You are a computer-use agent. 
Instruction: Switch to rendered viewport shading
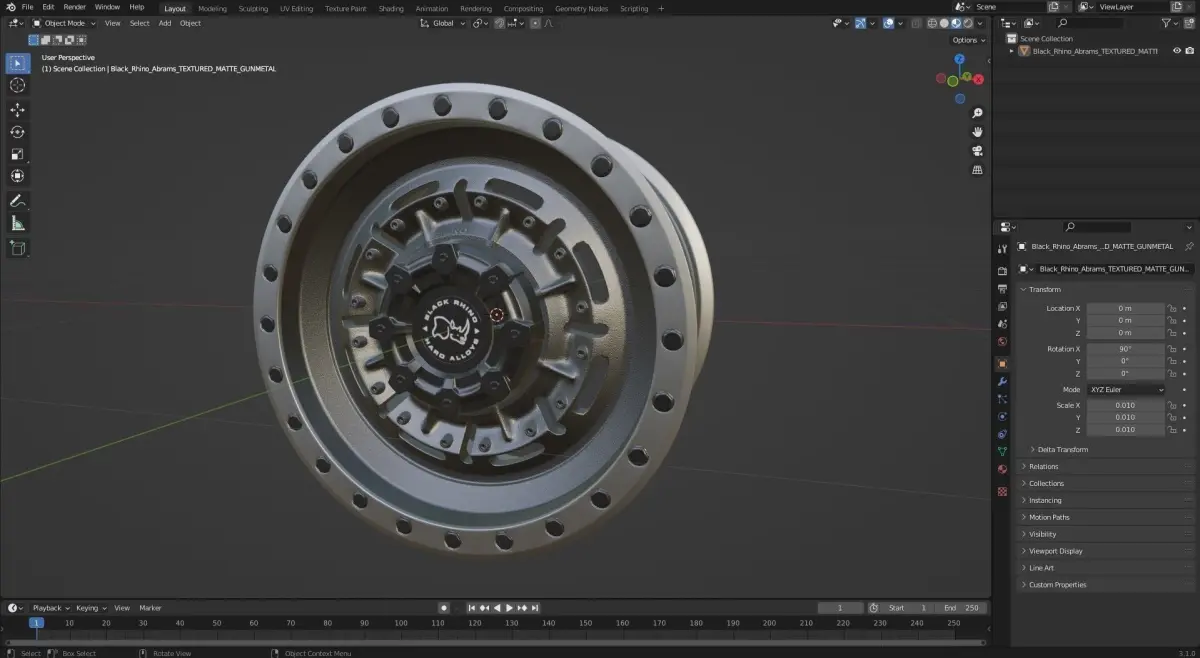click(967, 23)
